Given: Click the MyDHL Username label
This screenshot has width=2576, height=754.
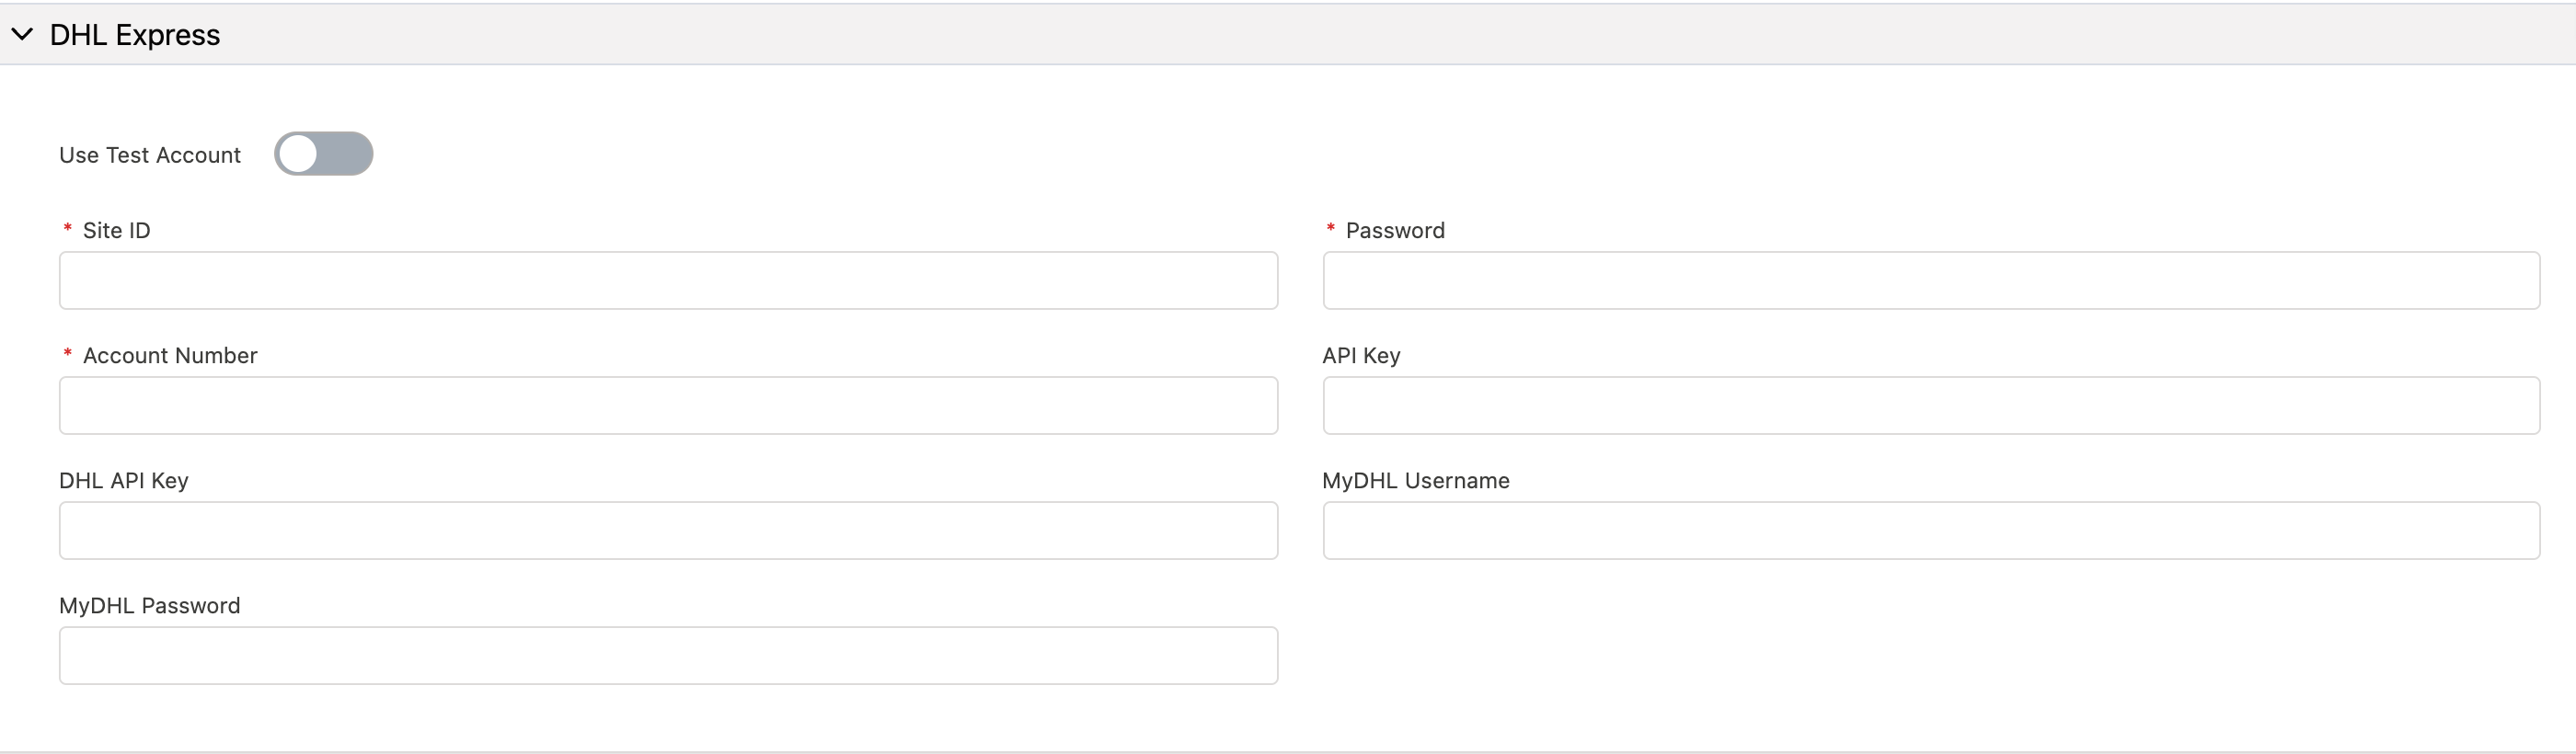Looking at the screenshot, I should 1416,480.
